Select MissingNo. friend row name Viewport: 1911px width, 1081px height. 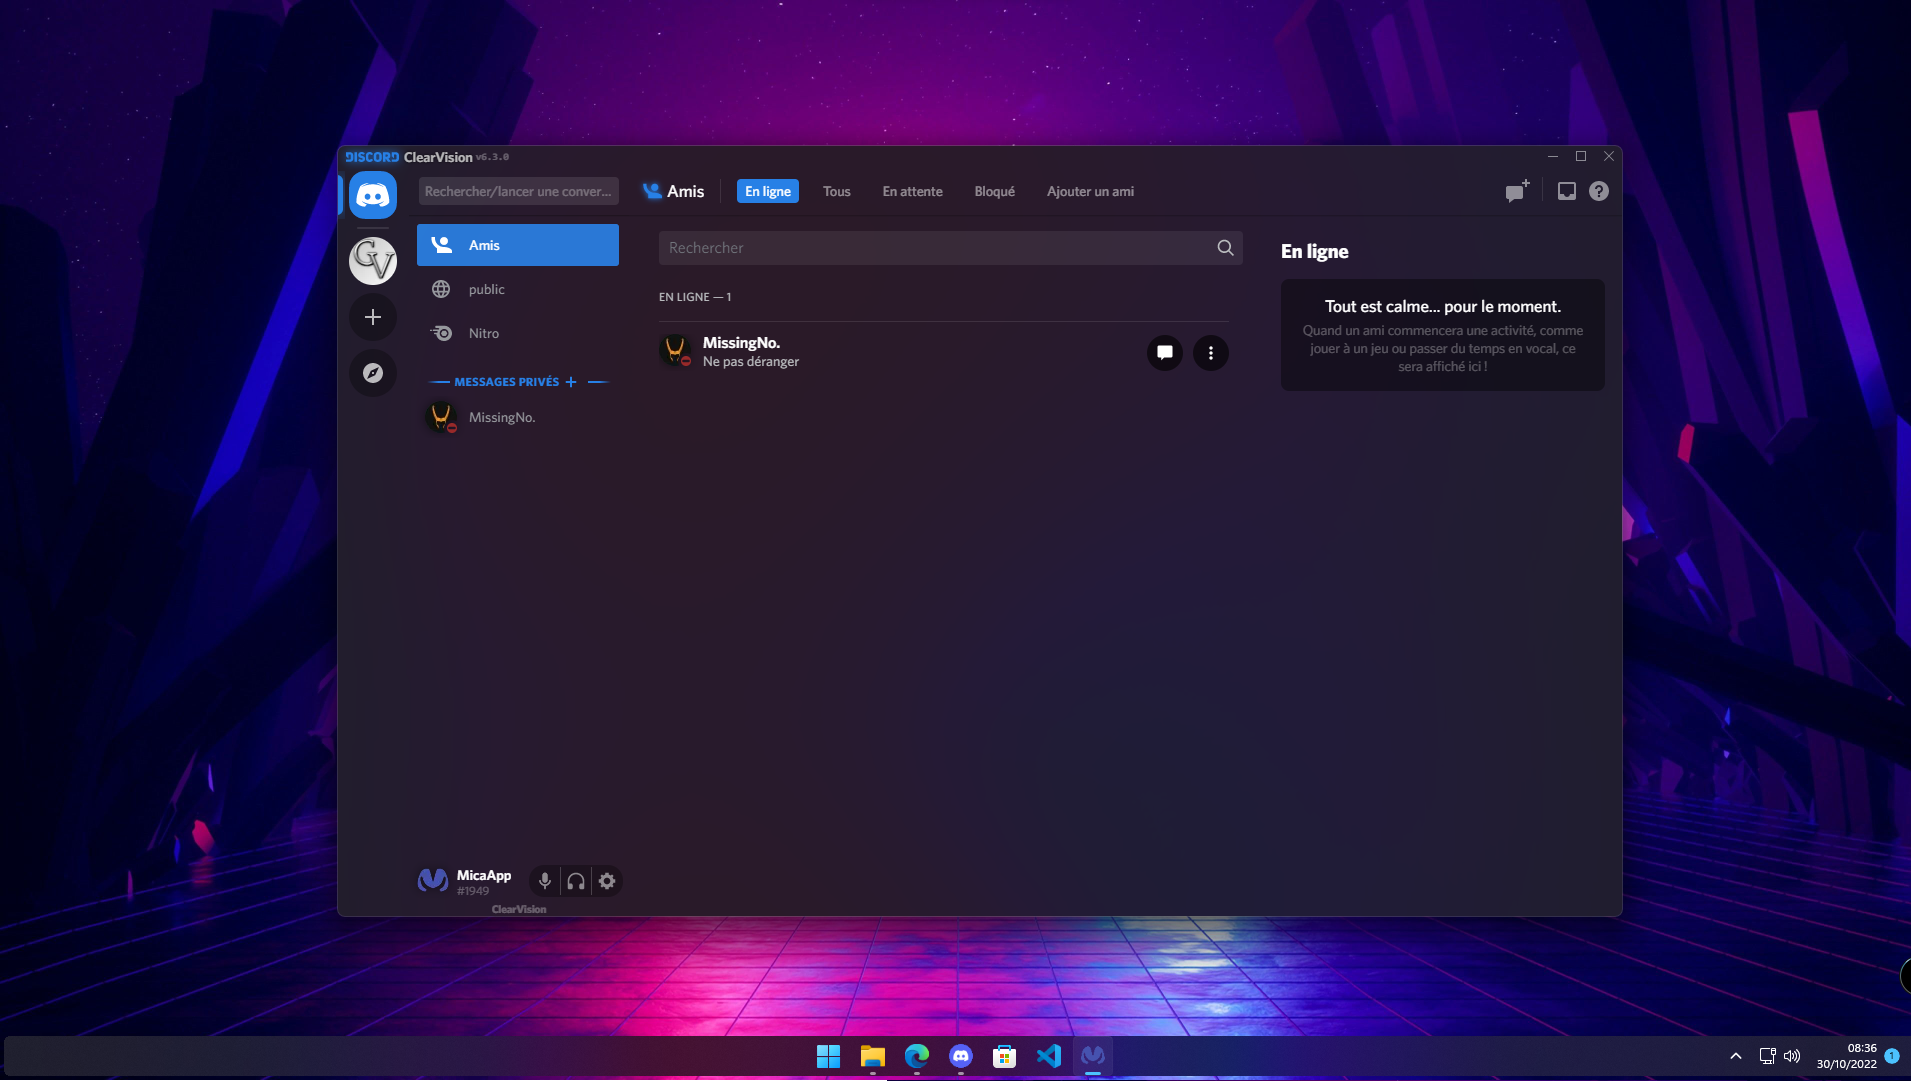[x=741, y=343]
